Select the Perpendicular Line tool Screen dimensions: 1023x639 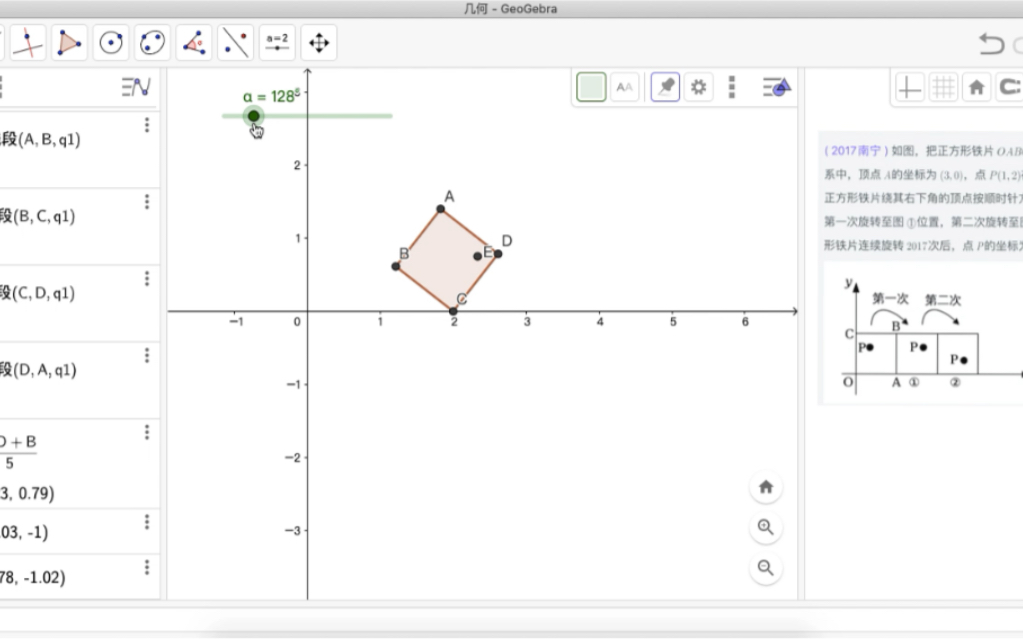point(27,43)
